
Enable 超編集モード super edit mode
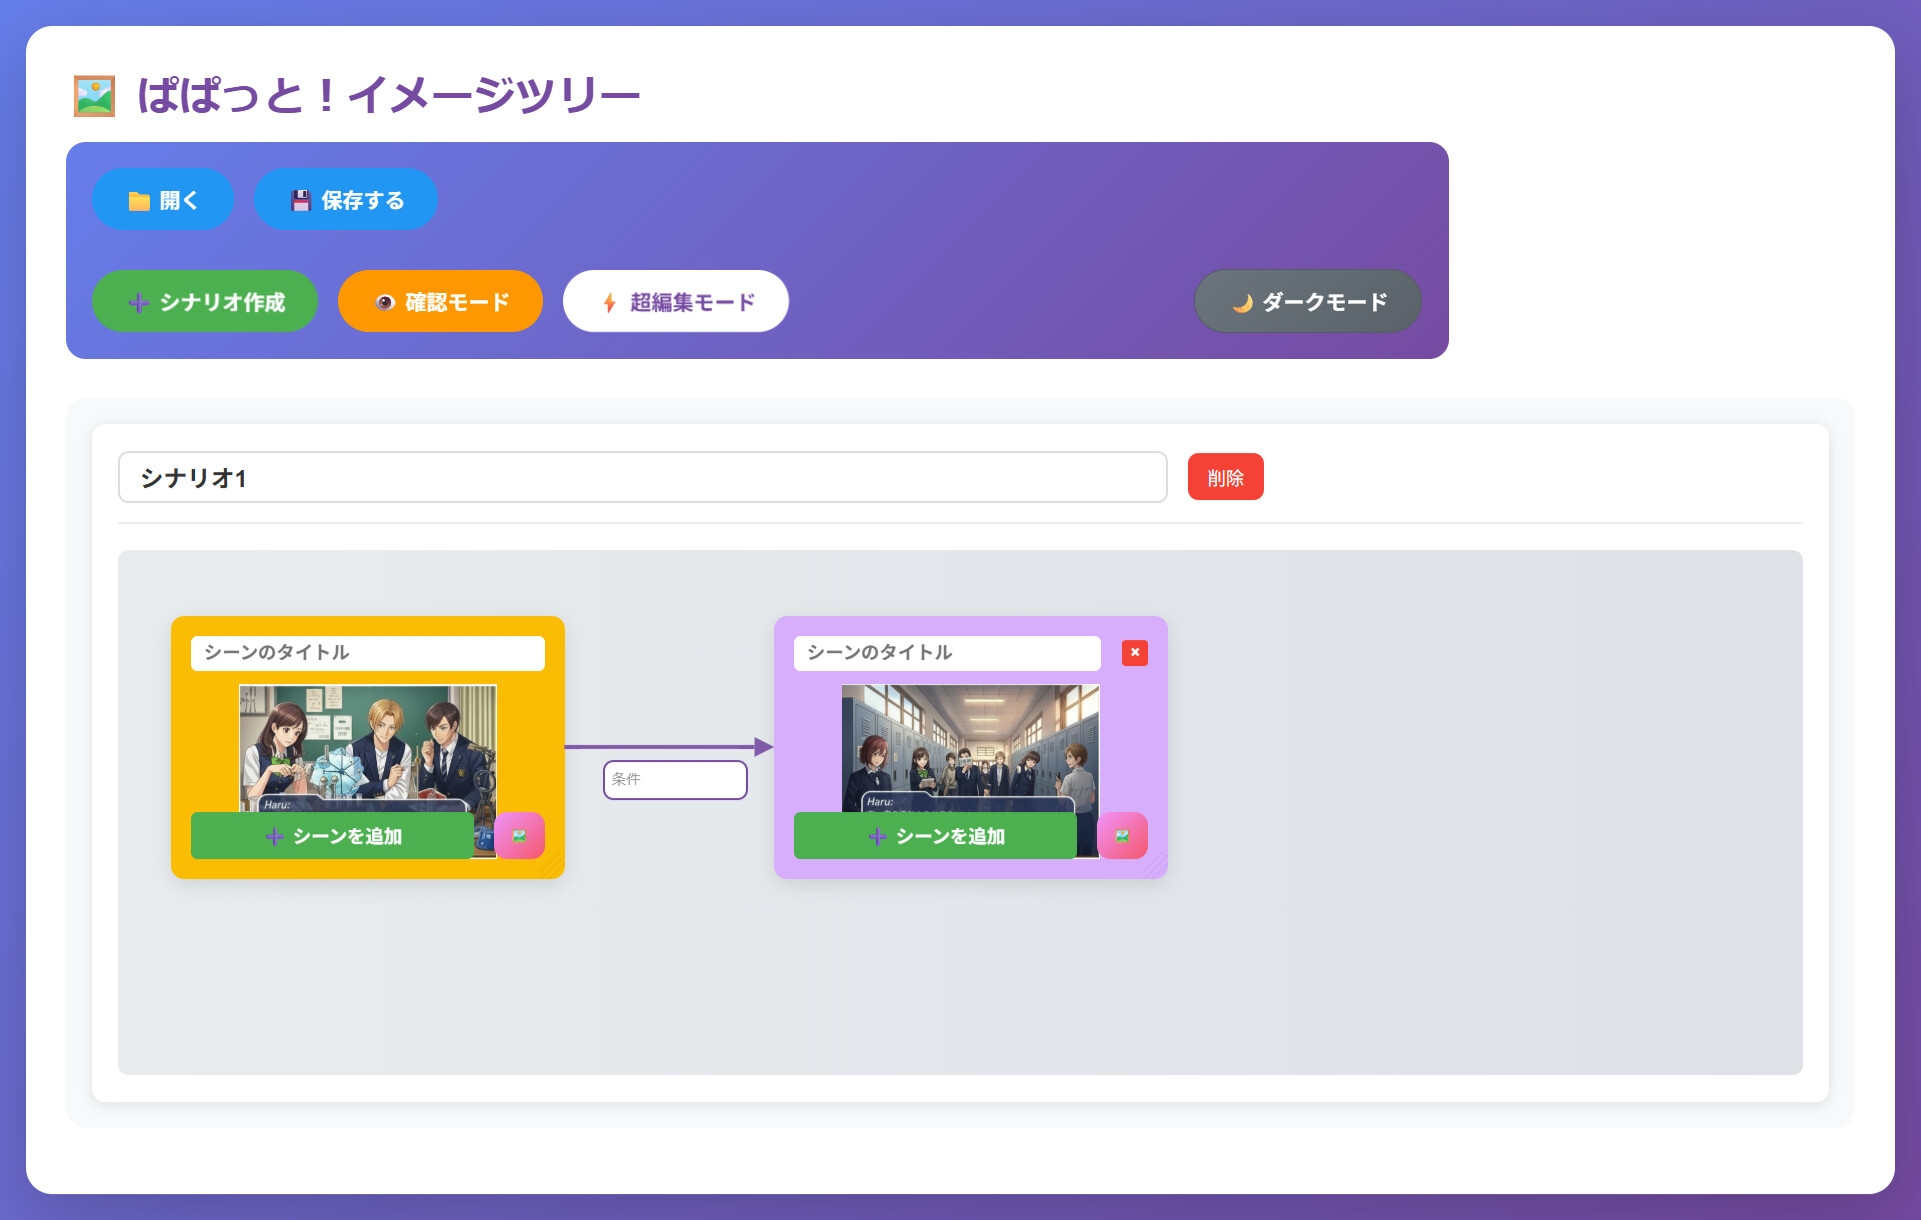676,302
